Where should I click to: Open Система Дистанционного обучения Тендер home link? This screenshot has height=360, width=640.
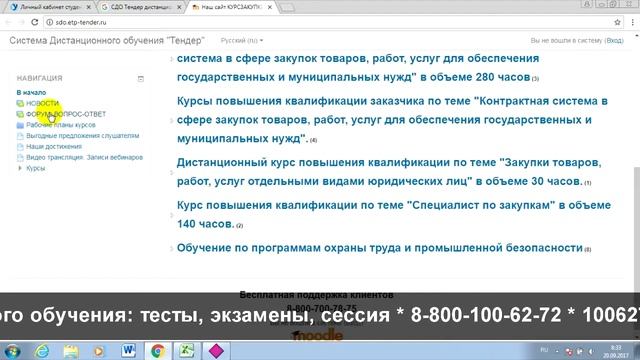coord(107,40)
